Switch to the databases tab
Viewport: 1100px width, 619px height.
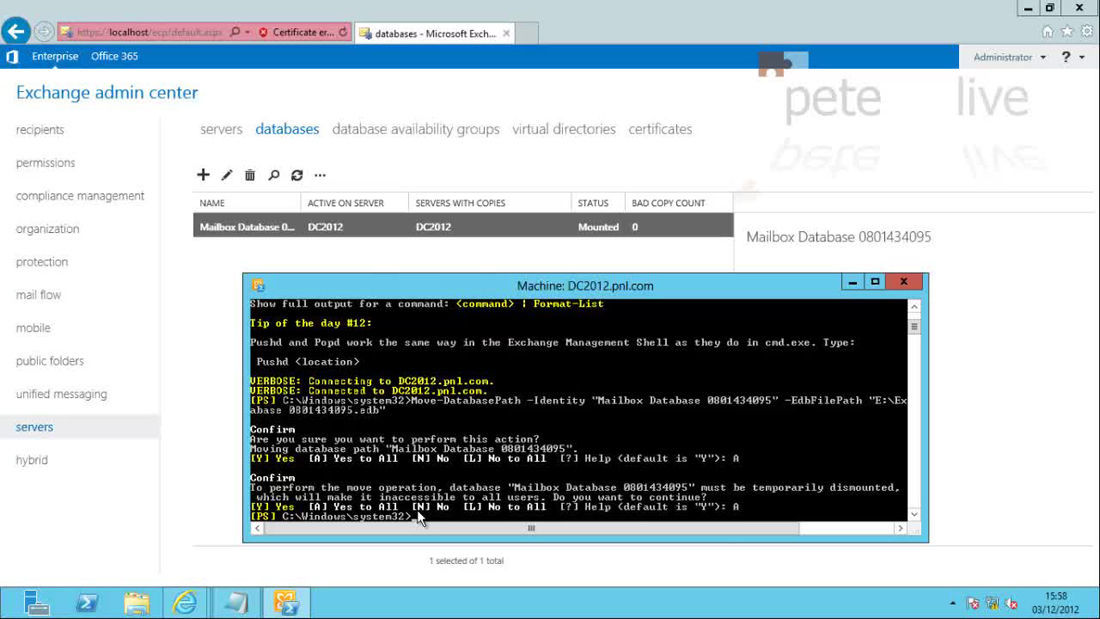[287, 129]
